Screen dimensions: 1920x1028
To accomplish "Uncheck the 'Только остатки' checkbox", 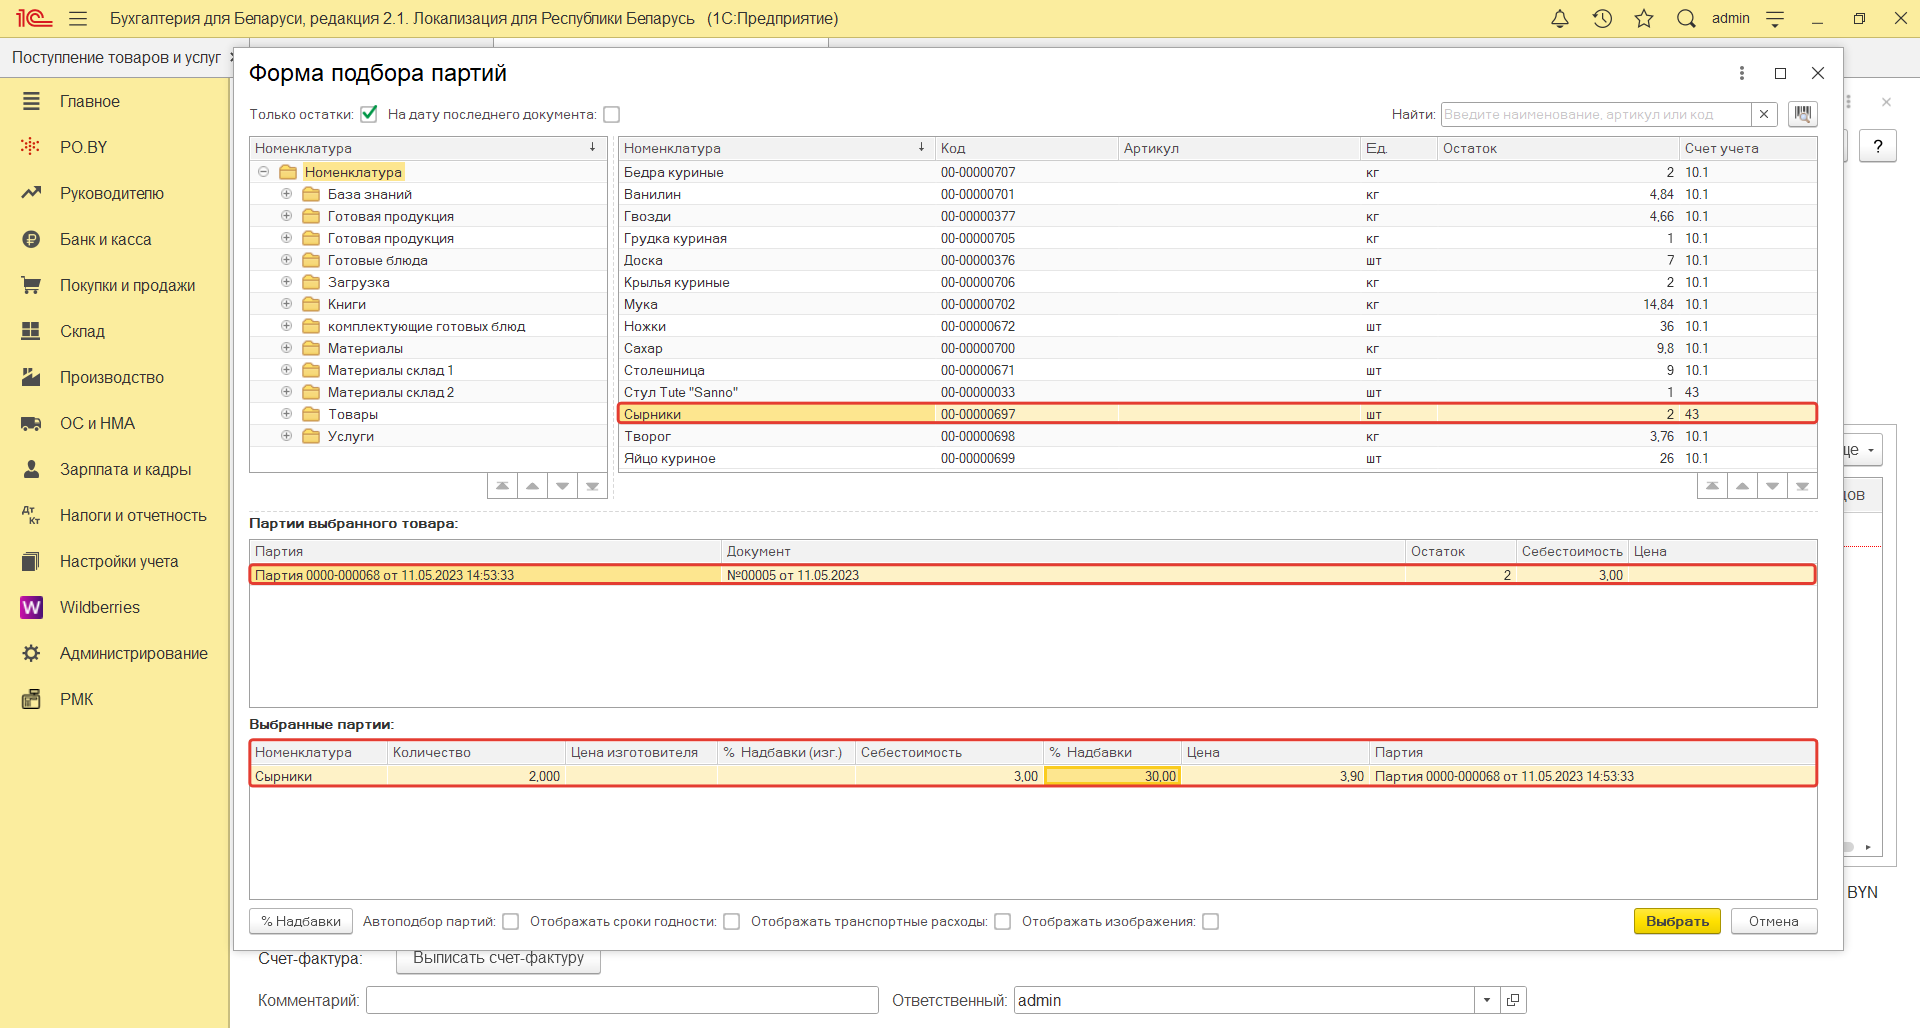I will [369, 114].
